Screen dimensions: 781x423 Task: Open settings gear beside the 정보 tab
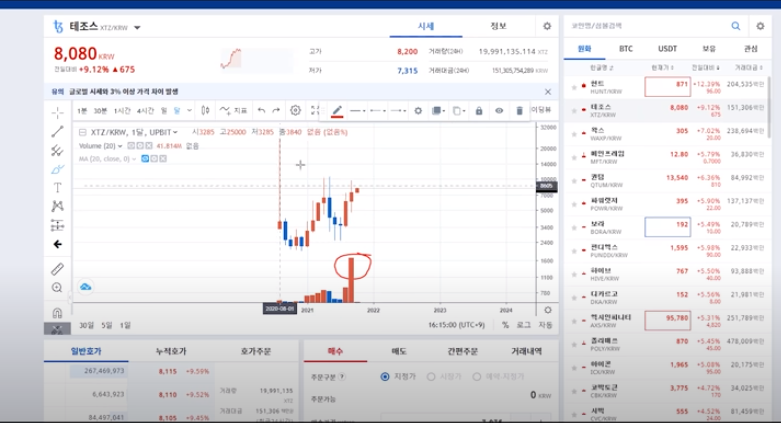click(547, 26)
